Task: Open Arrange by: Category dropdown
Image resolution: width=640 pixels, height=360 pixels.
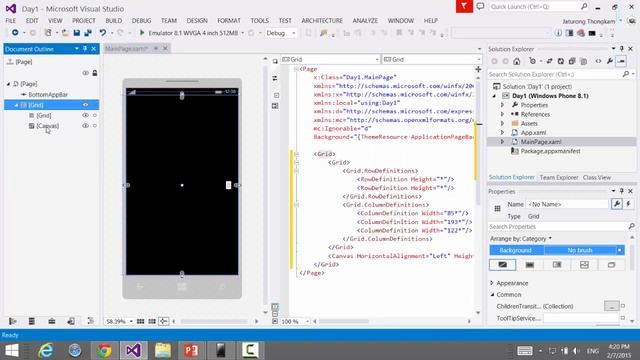Action: [x=520, y=238]
